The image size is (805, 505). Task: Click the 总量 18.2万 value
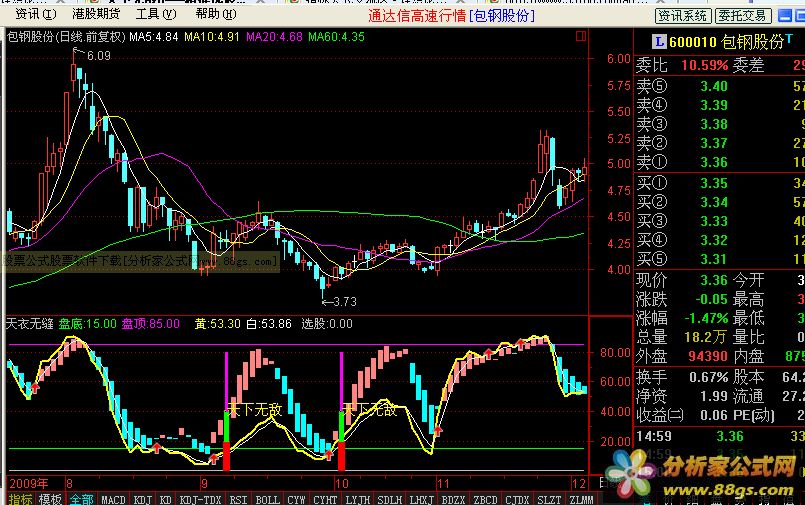(x=706, y=337)
